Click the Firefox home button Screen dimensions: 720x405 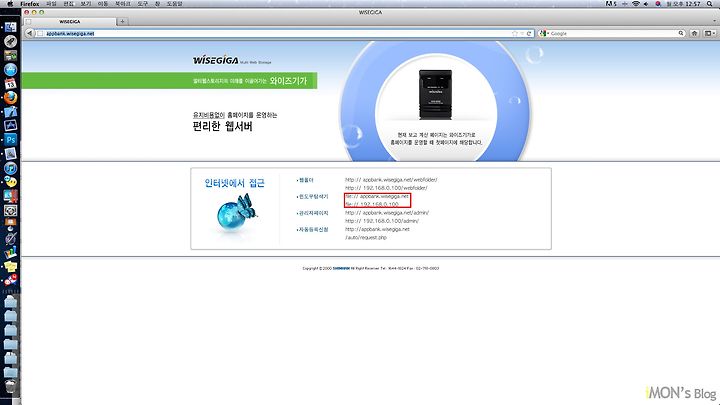(x=694, y=33)
